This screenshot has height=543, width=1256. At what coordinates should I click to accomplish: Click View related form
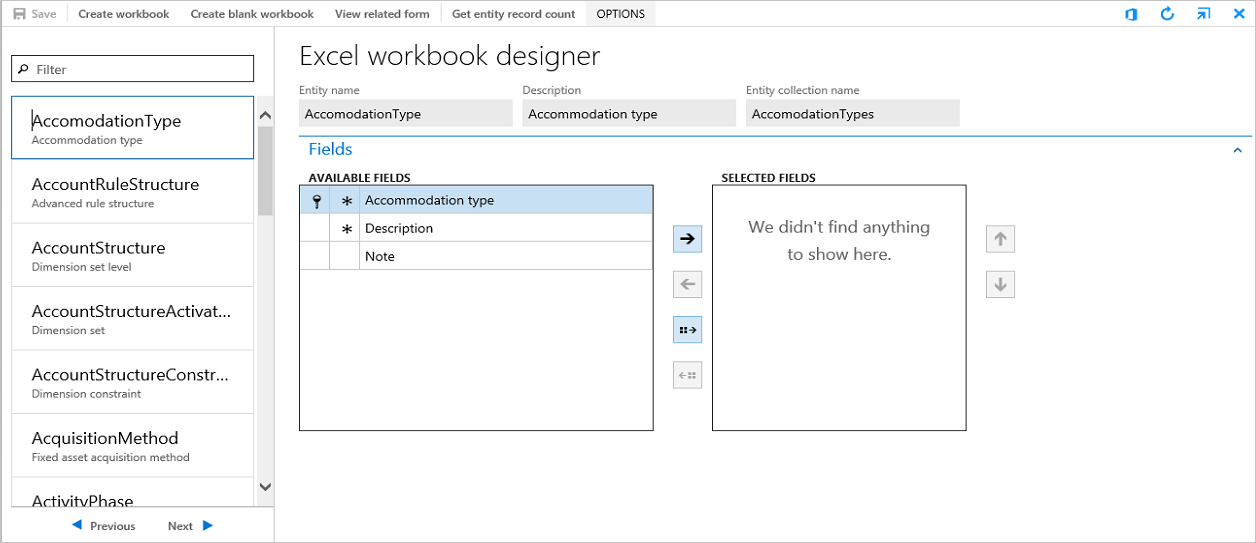[382, 14]
